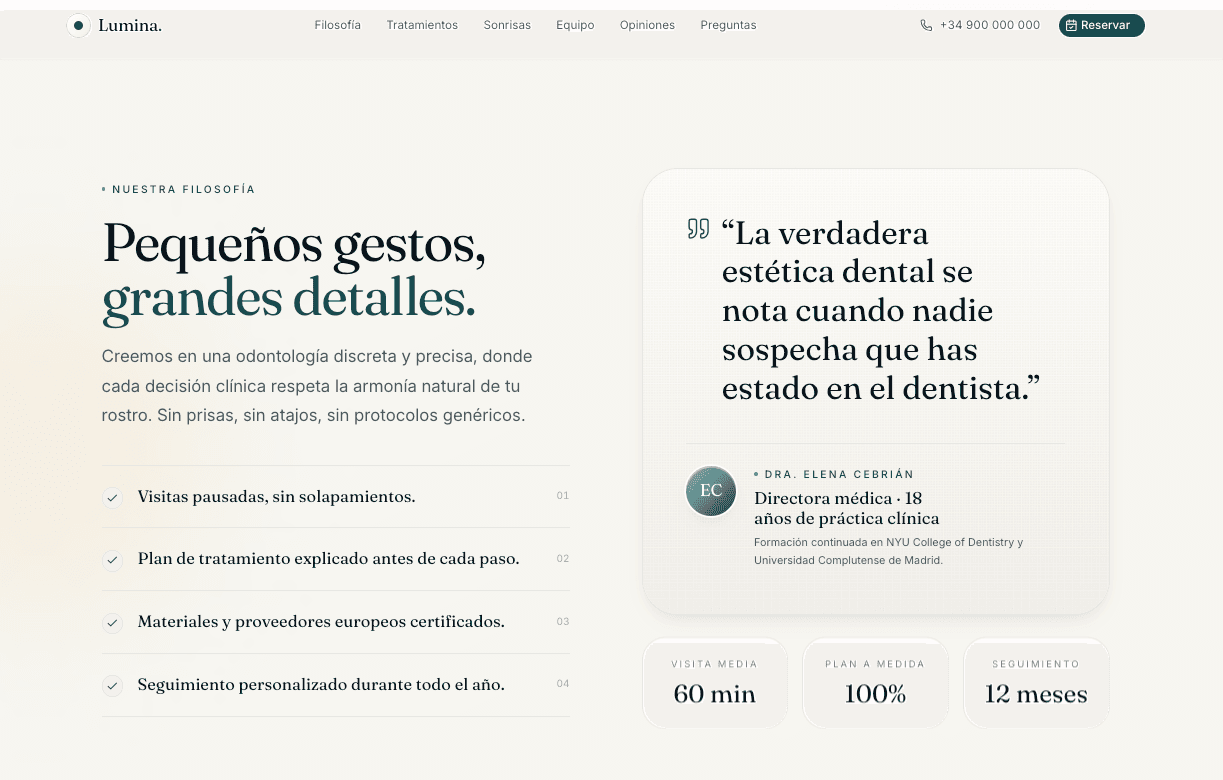
Task: Click the quote 'La verdadera estética dental'
Action: [881, 311]
